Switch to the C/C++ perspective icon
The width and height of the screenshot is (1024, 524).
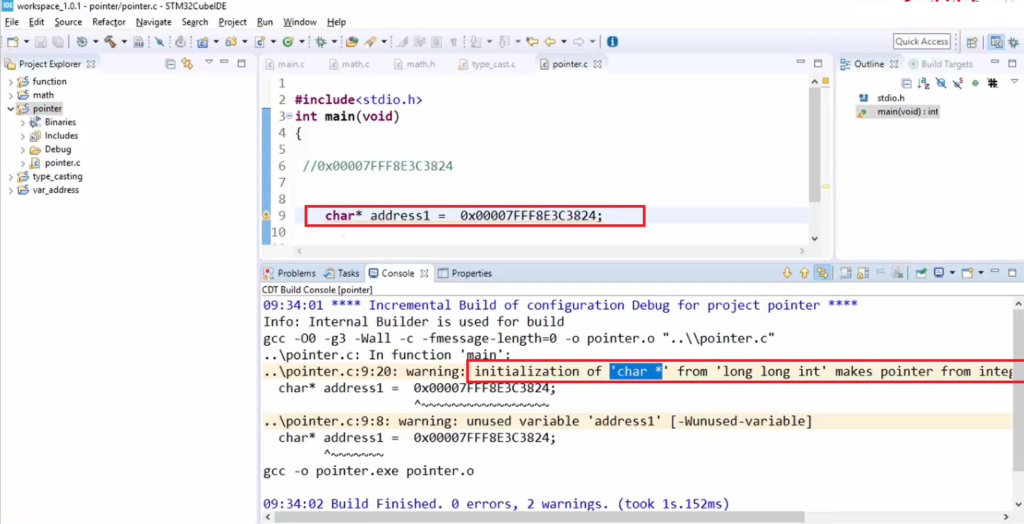[996, 42]
